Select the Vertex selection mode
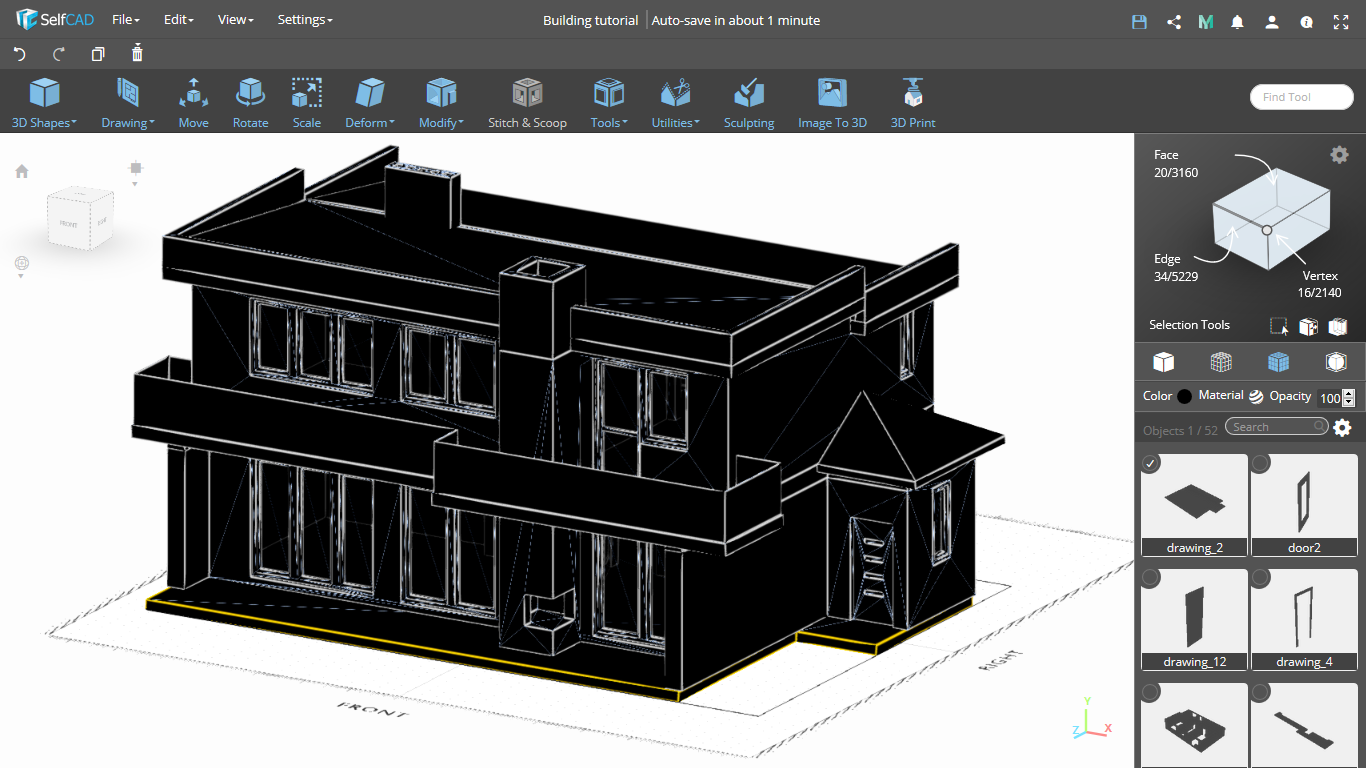The width and height of the screenshot is (1366, 768). coord(1318,284)
